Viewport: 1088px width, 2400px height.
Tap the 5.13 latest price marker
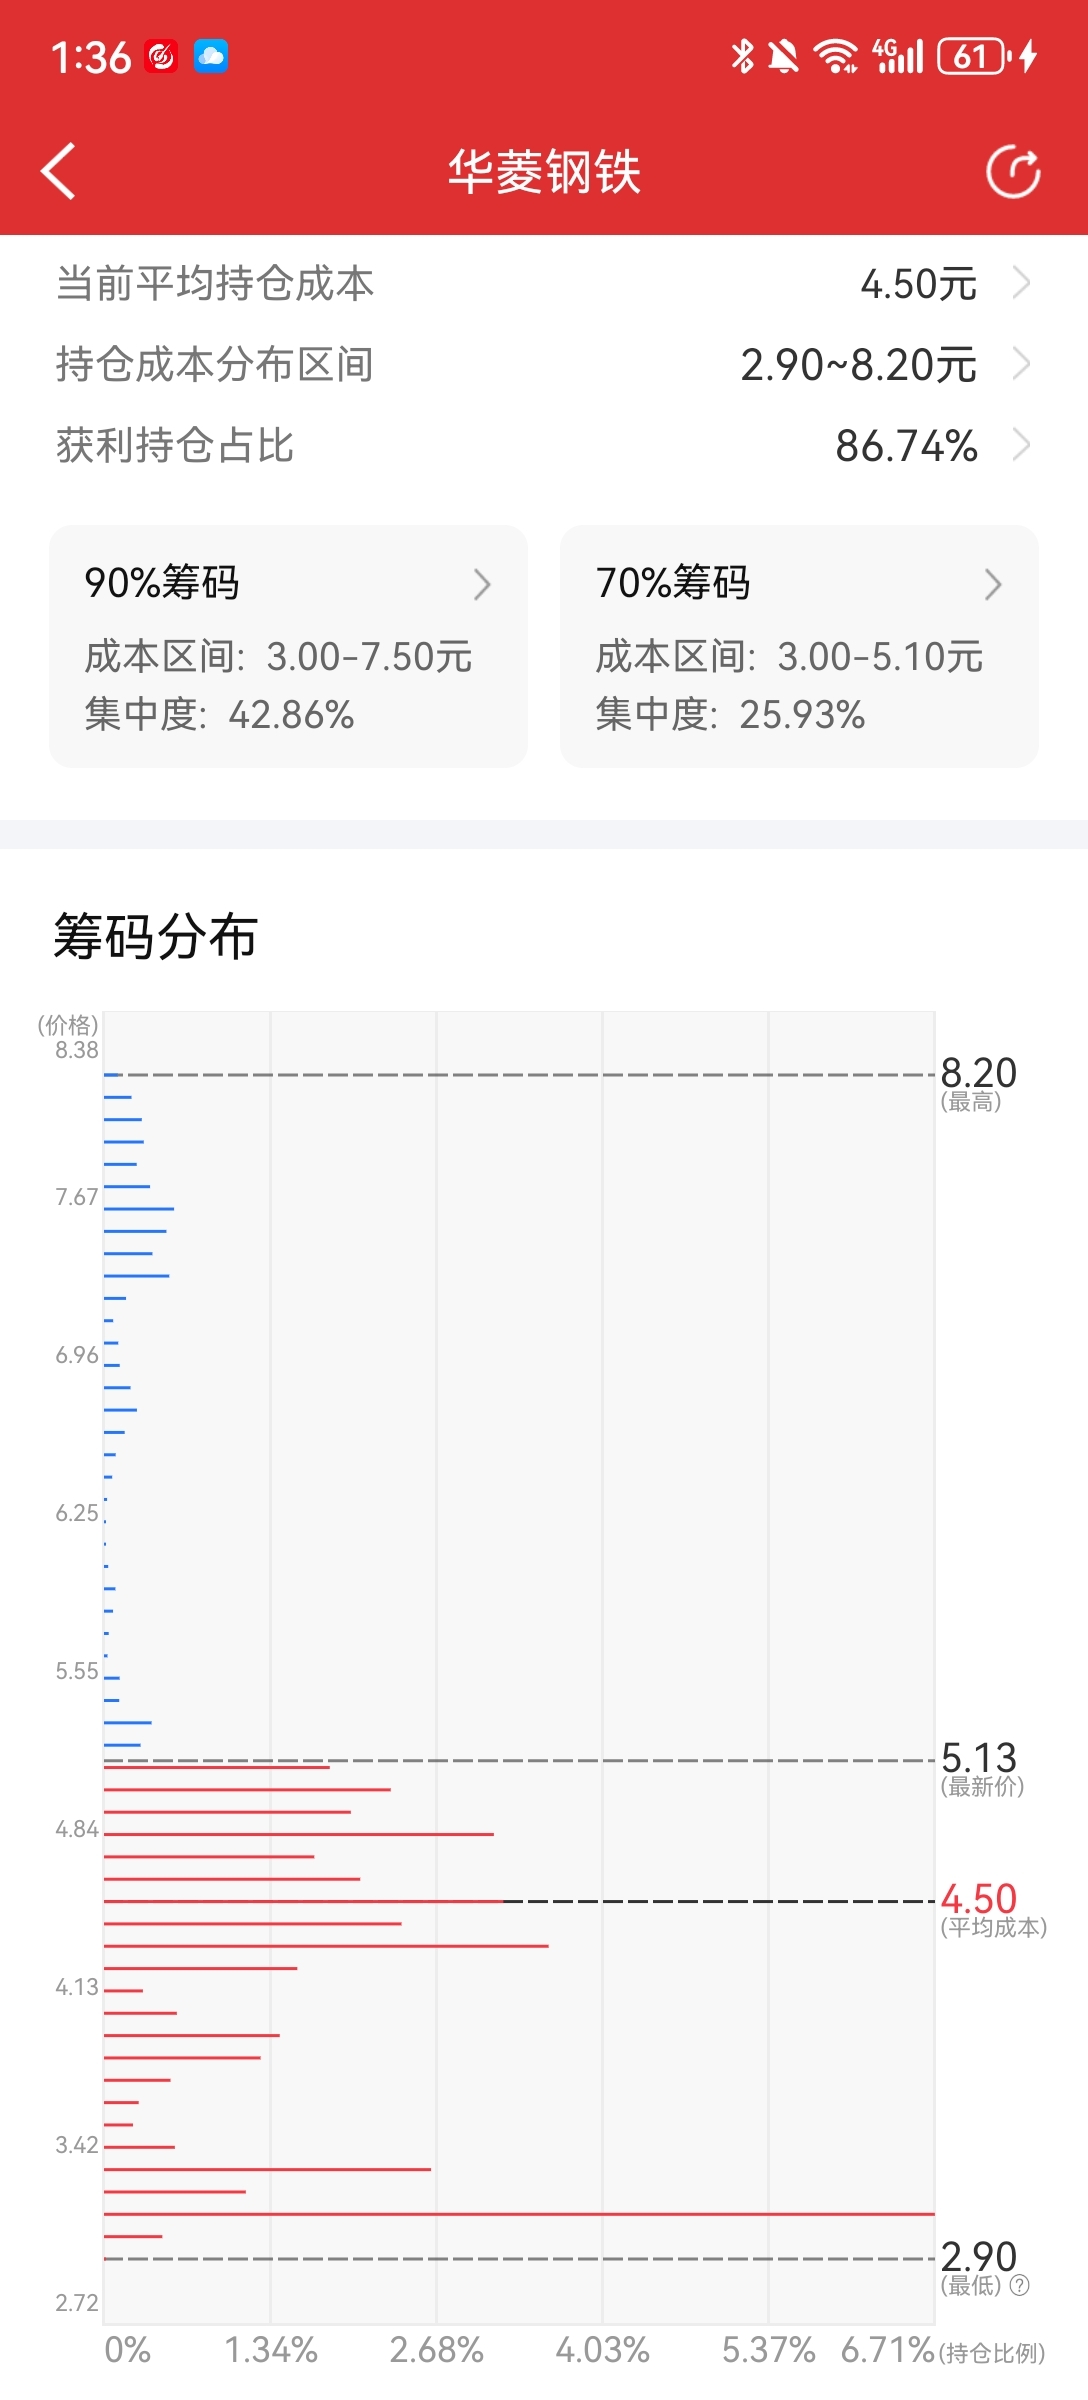pos(978,1758)
